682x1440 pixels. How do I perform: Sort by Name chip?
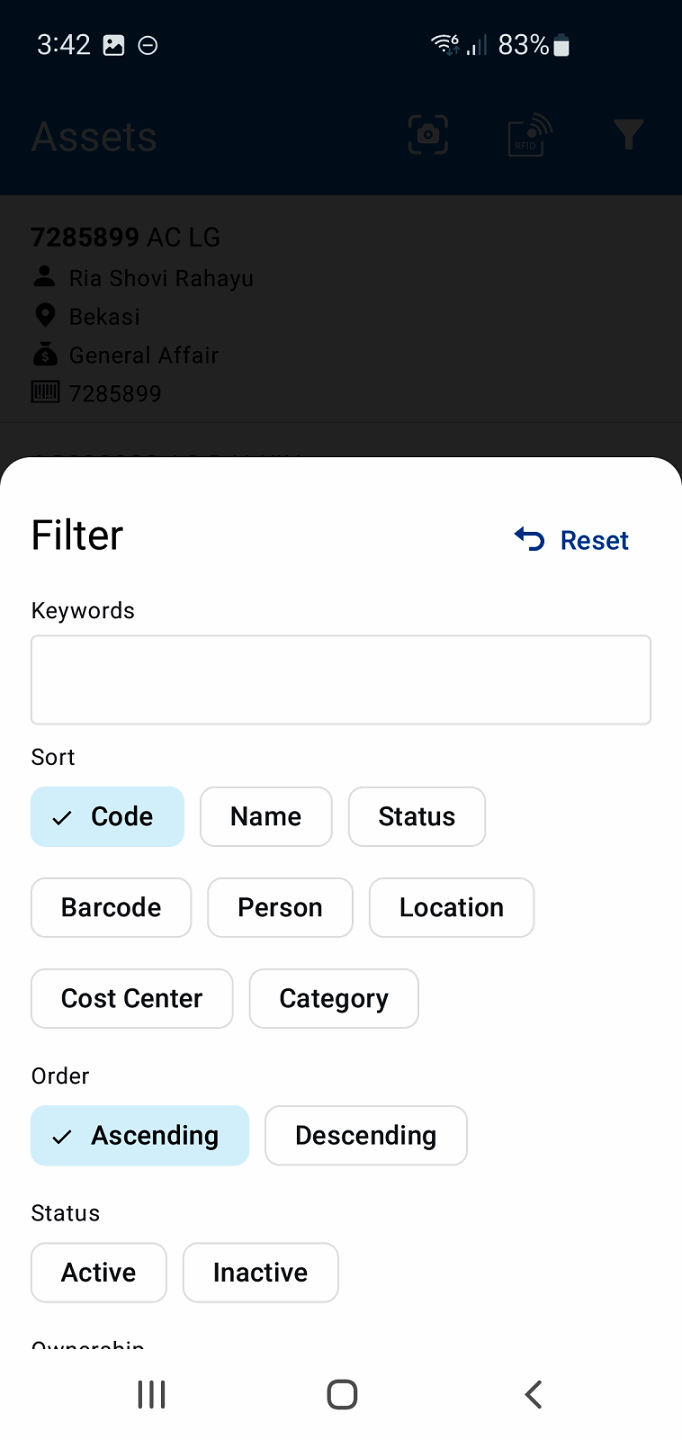[266, 817]
